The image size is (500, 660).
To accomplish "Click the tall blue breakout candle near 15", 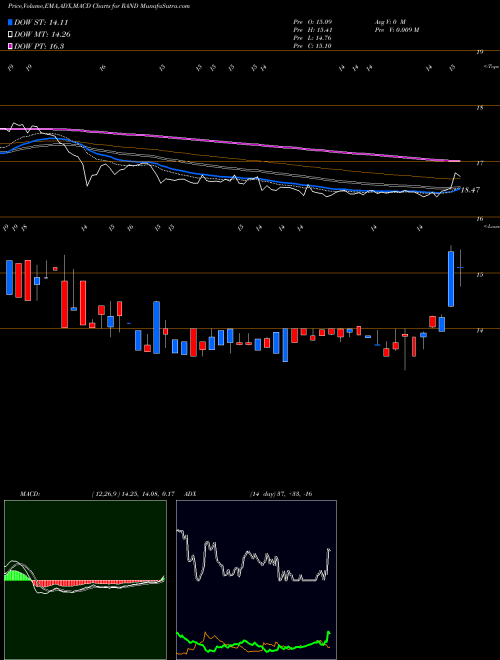I will pos(451,279).
